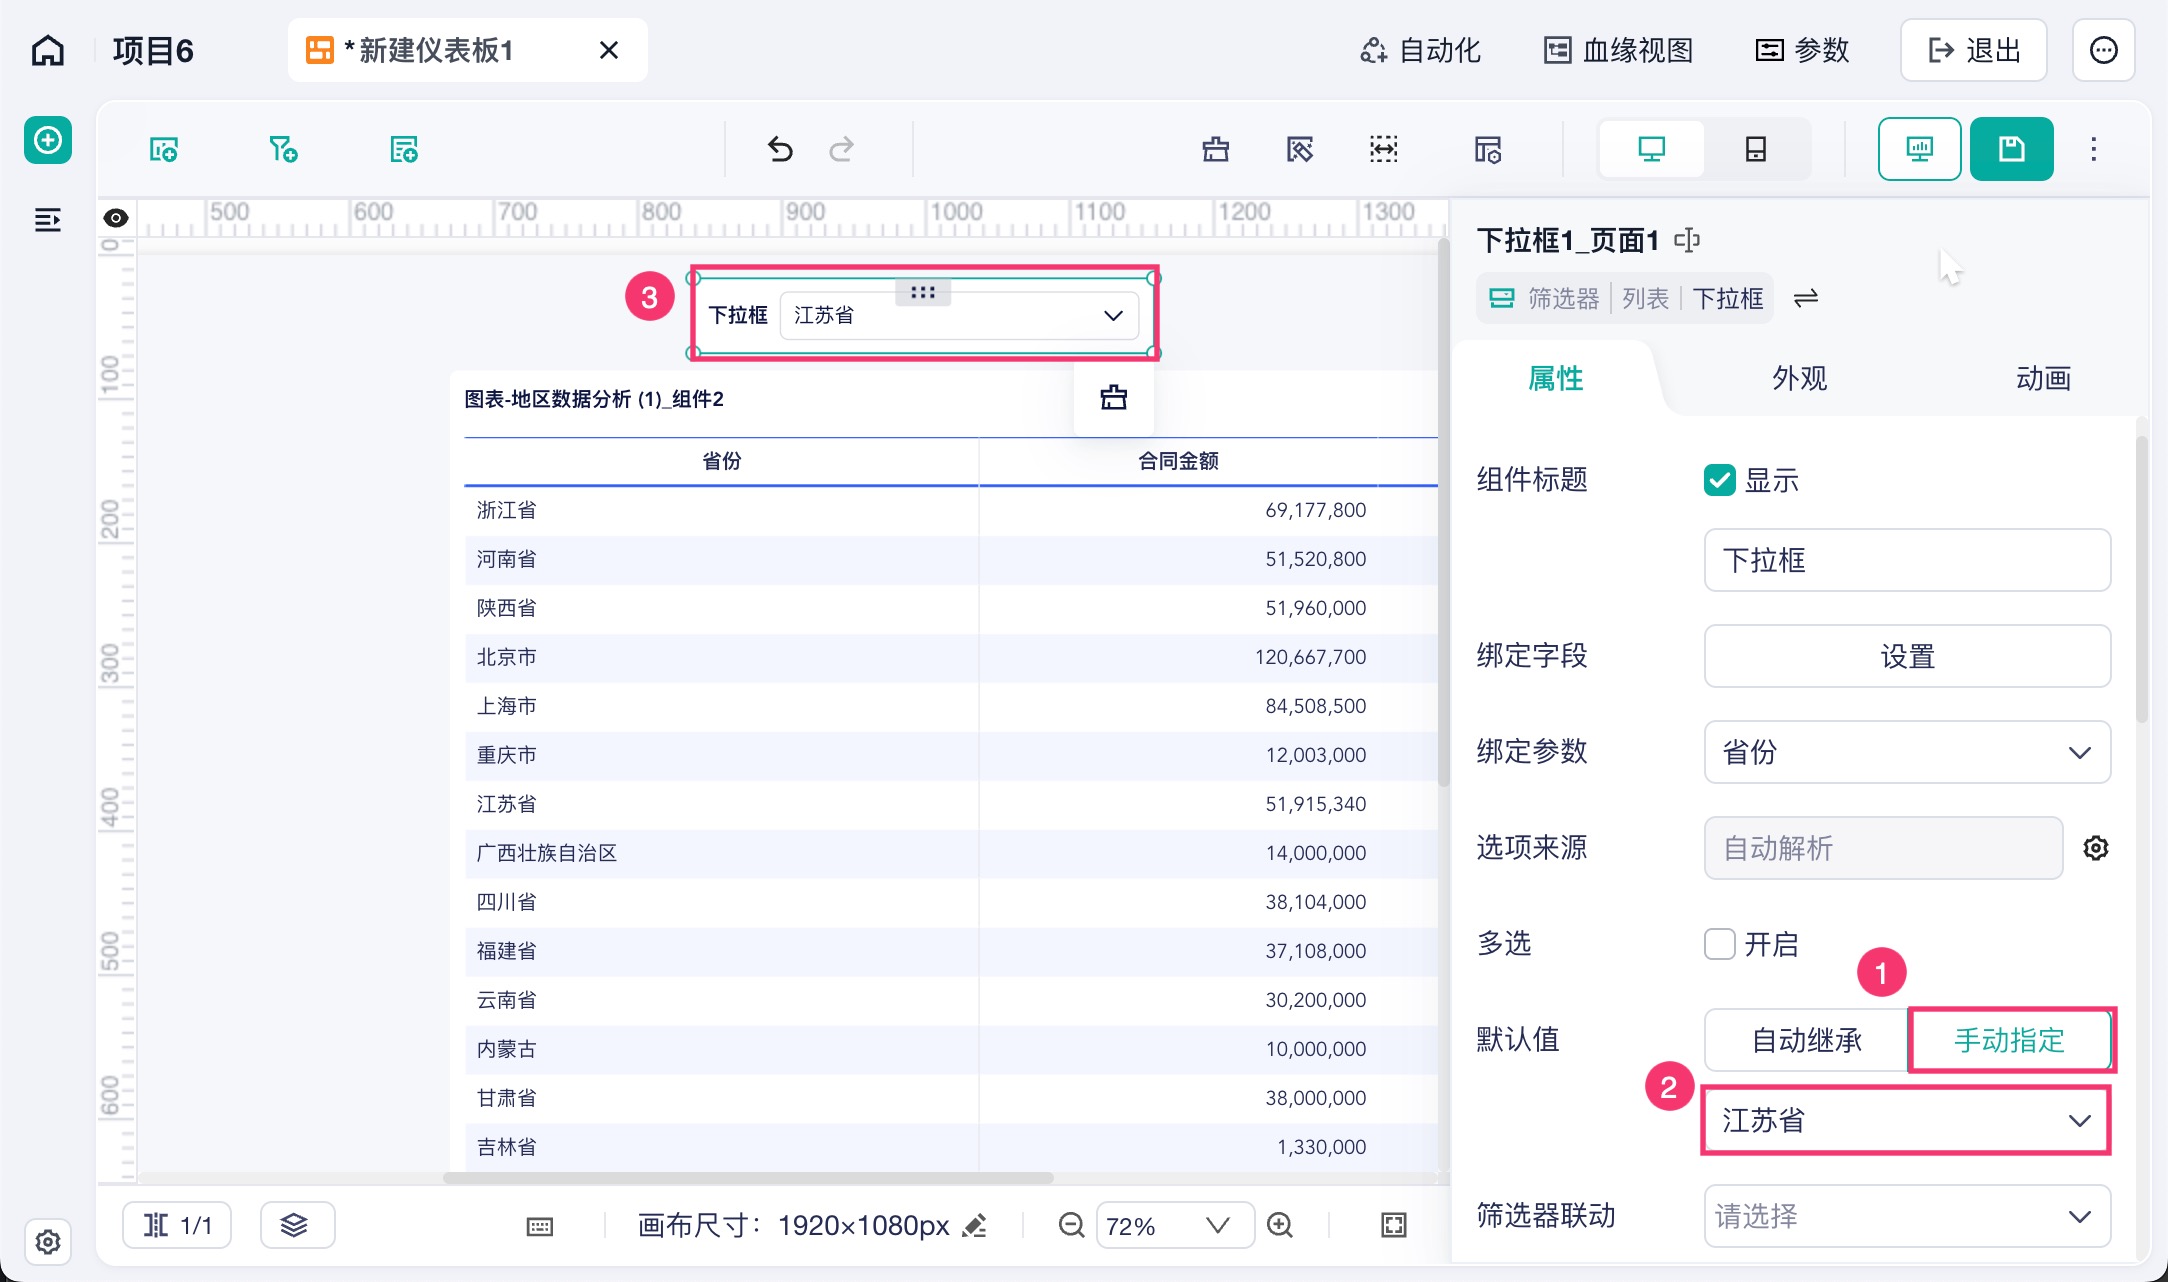Select 手动指定 default value option

point(2010,1040)
